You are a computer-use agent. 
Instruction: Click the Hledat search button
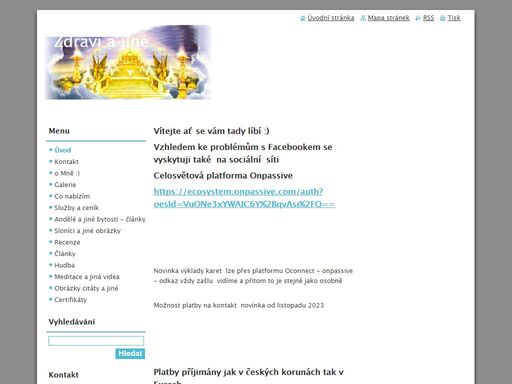(x=130, y=354)
